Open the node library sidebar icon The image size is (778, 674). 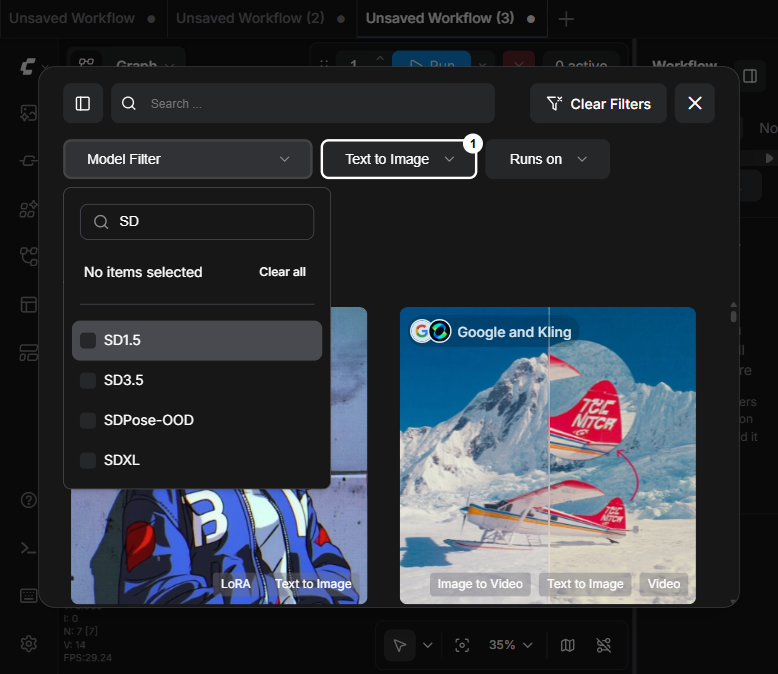pos(28,161)
